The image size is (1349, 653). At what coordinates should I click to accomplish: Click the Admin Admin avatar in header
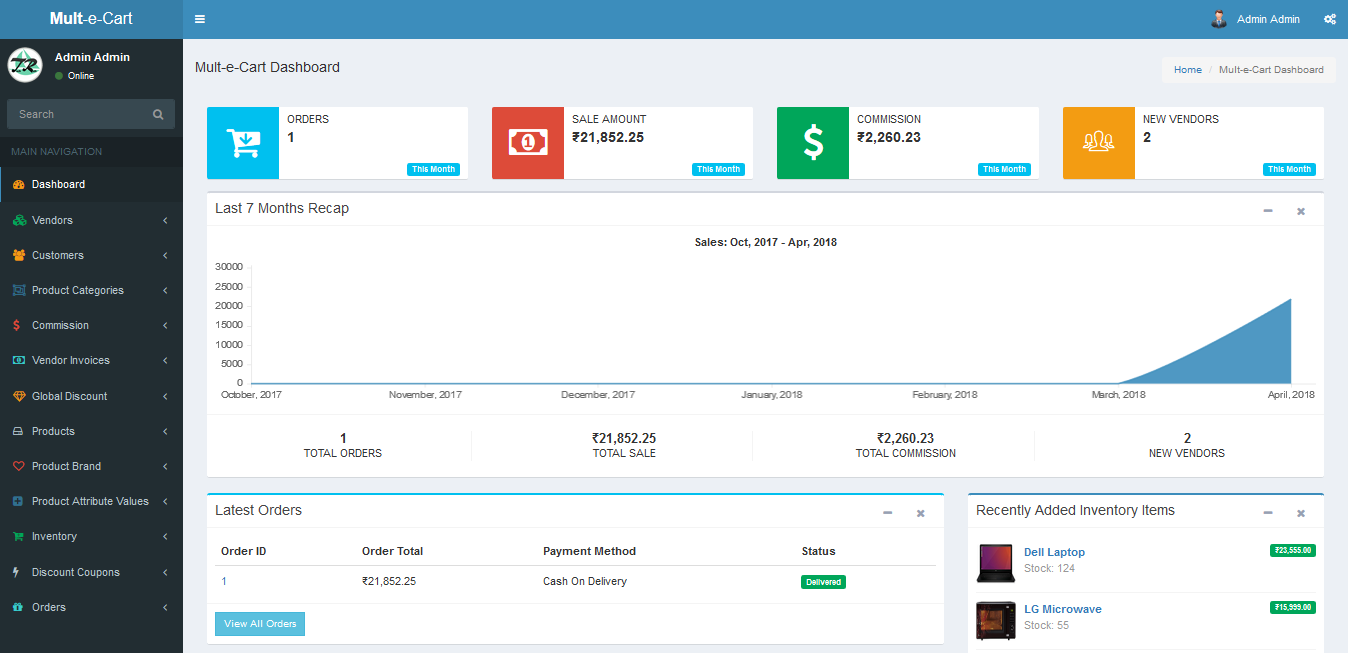(1219, 19)
